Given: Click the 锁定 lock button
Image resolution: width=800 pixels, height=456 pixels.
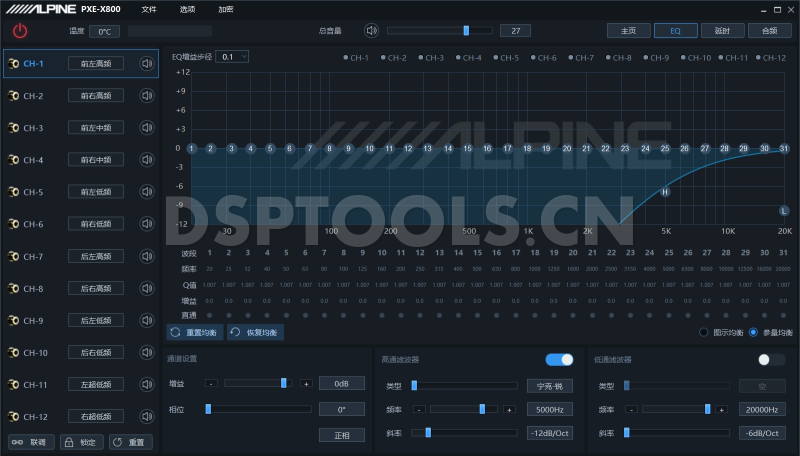Looking at the screenshot, I should (x=82, y=442).
